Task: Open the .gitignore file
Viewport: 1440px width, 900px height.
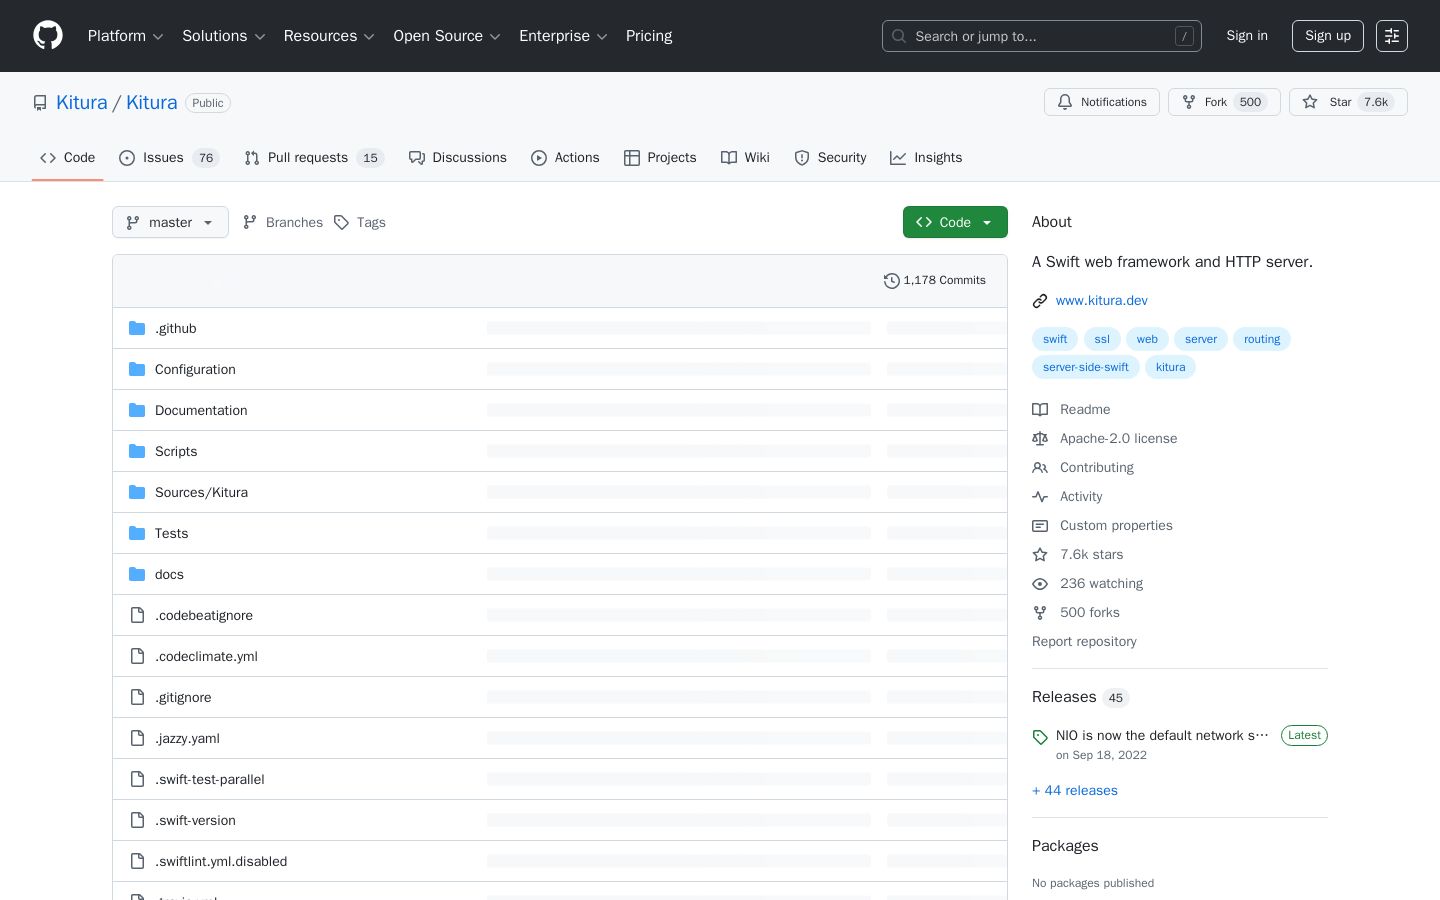Action: click(x=183, y=697)
